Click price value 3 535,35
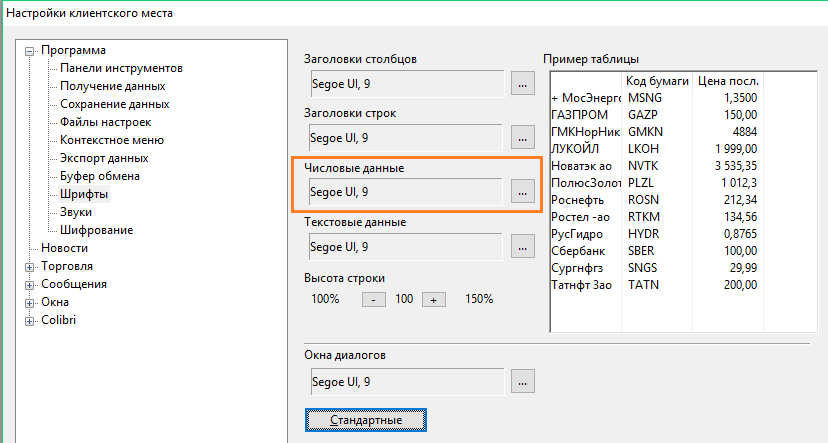 click(736, 166)
